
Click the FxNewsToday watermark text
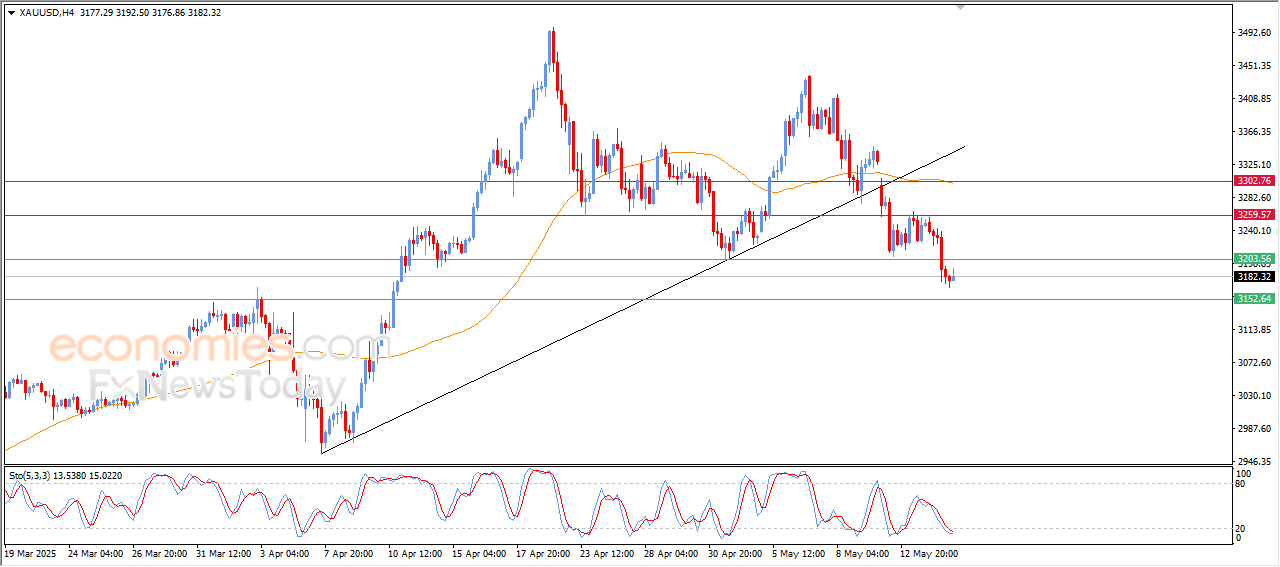217,385
